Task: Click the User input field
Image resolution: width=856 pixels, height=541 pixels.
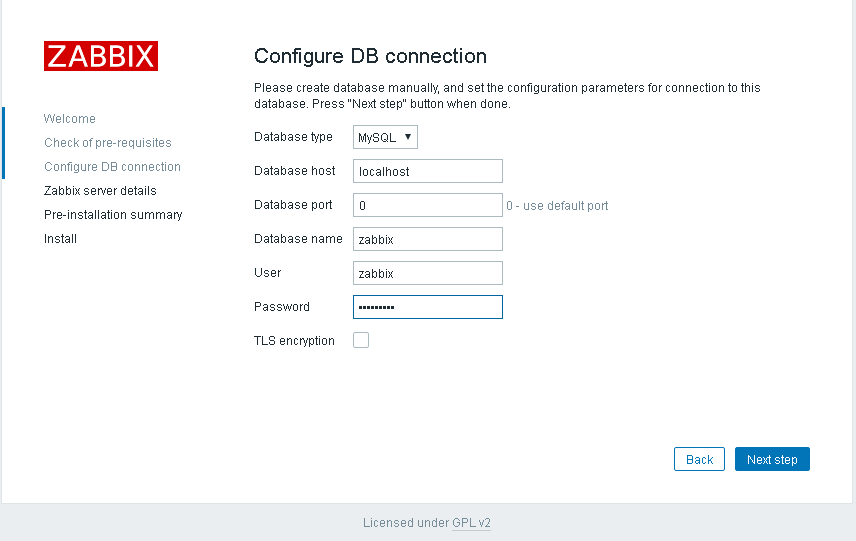Action: tap(427, 273)
